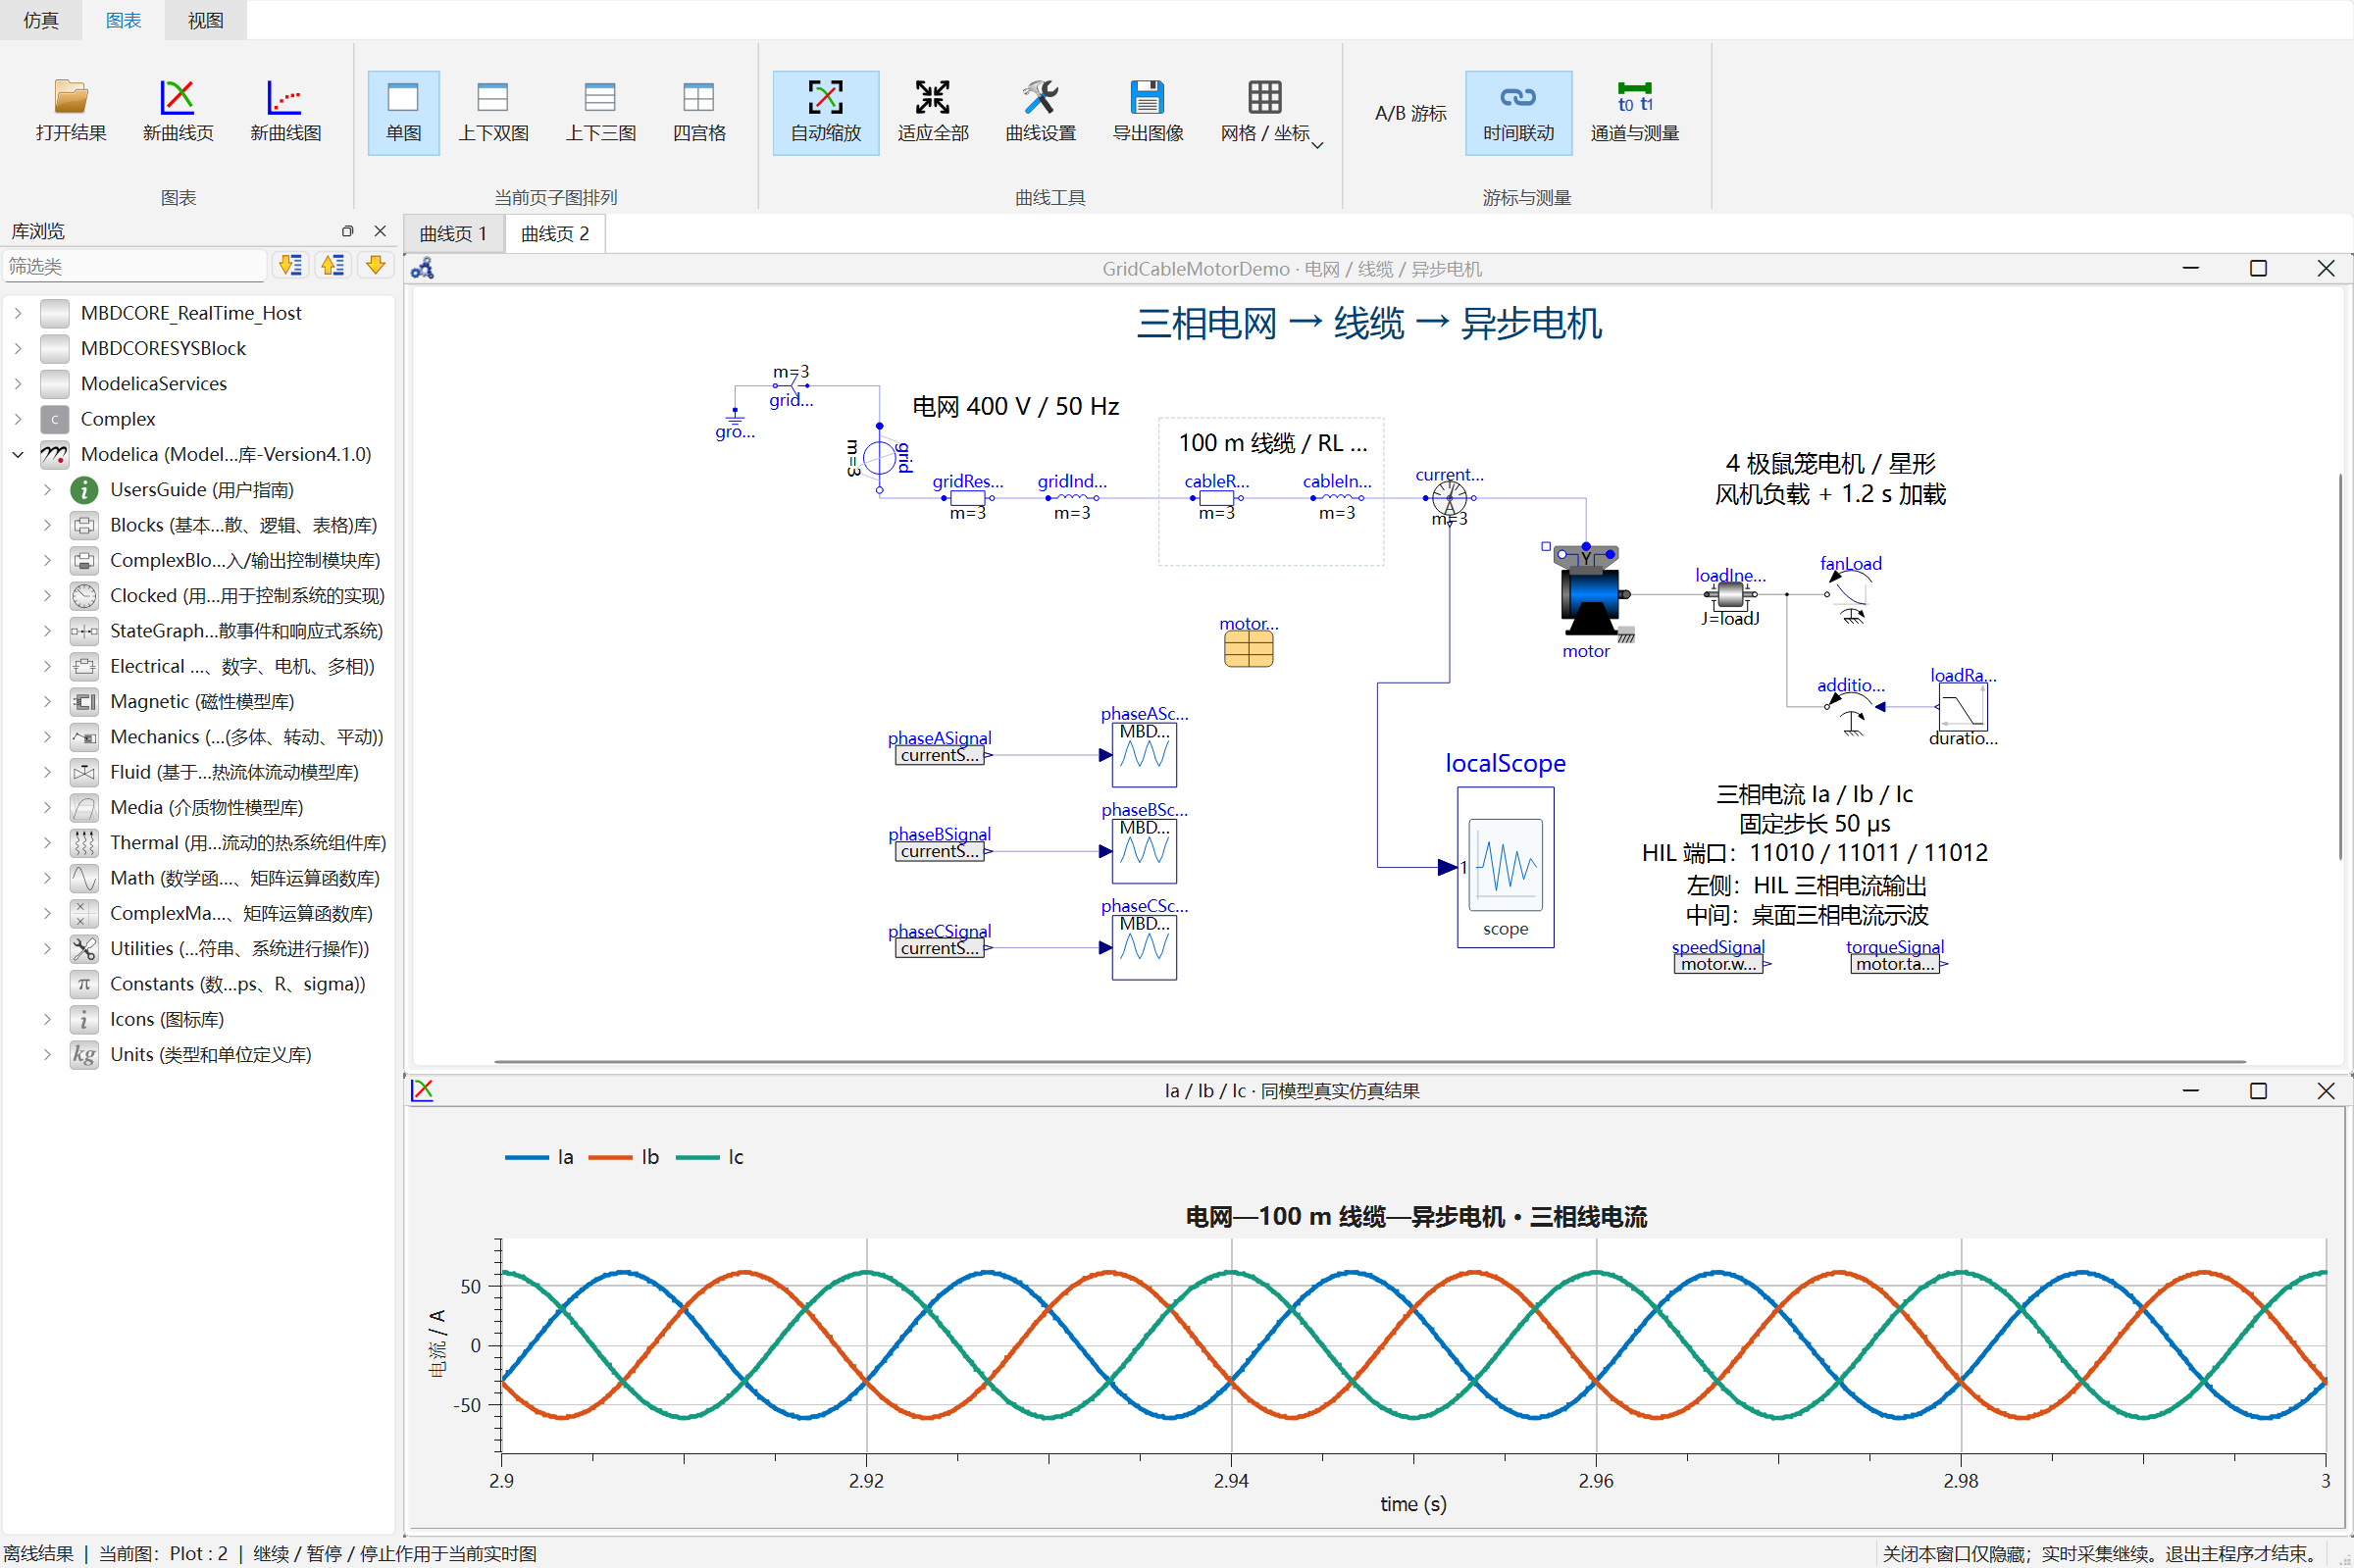Switch to the 图表 ribbon tab

[x=123, y=20]
